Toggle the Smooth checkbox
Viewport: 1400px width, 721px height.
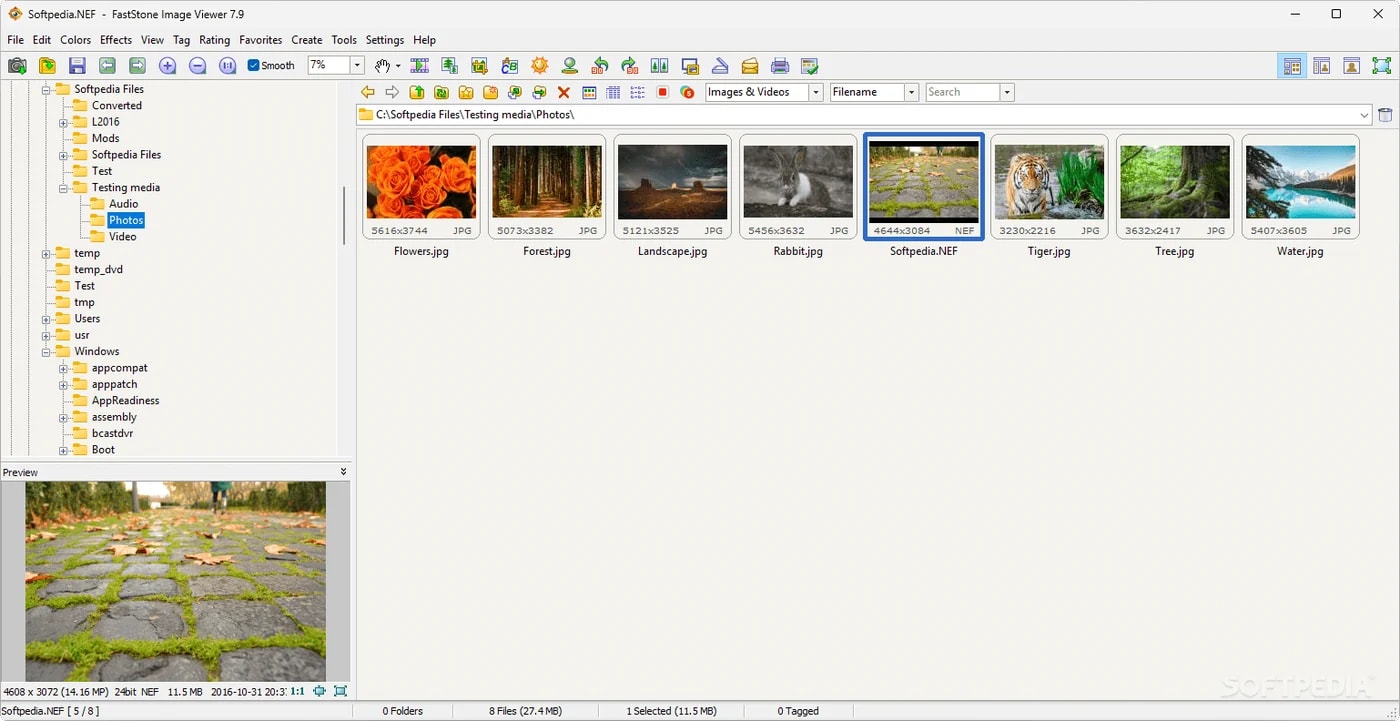(253, 65)
